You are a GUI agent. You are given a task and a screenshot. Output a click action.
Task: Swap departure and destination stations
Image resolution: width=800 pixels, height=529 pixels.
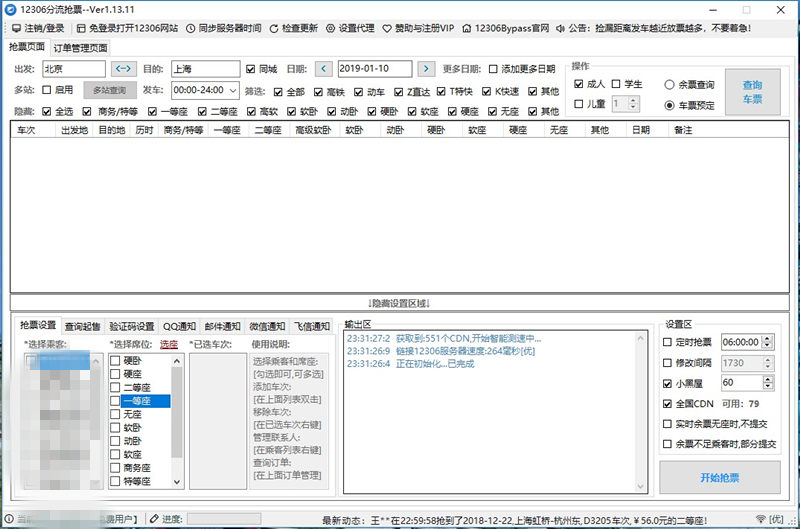123,68
